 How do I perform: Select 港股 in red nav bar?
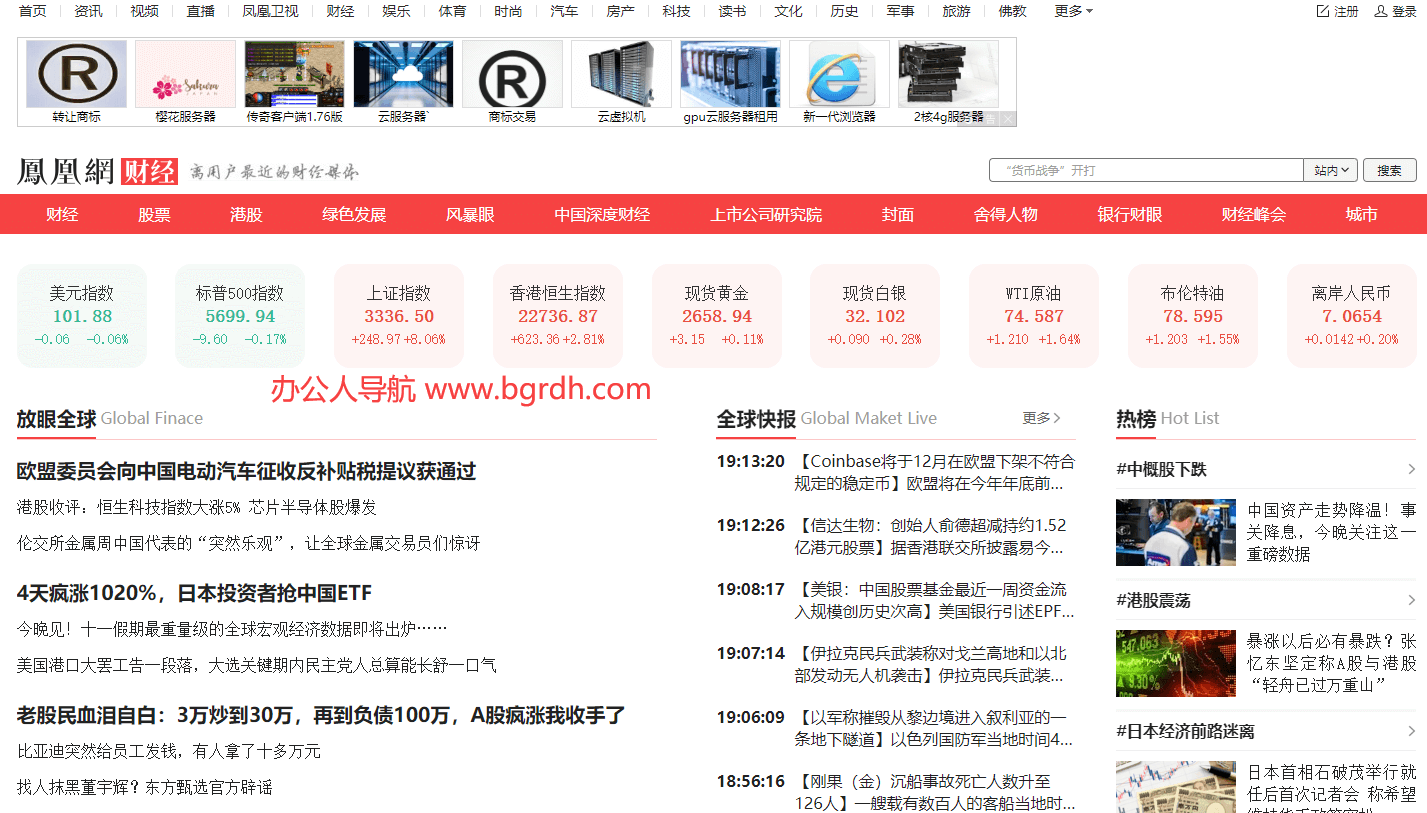pyautogui.click(x=246, y=214)
